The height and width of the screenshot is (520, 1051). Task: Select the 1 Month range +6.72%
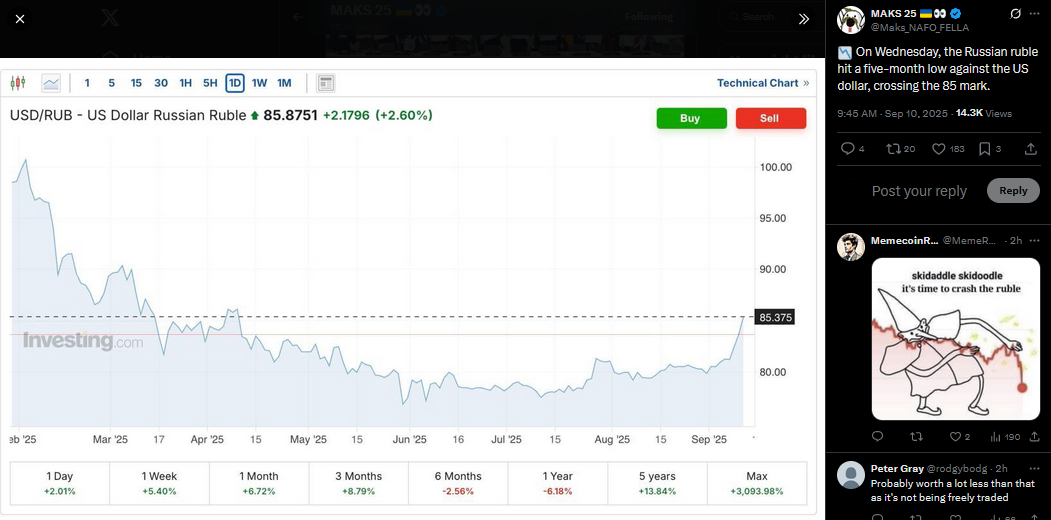(259, 483)
